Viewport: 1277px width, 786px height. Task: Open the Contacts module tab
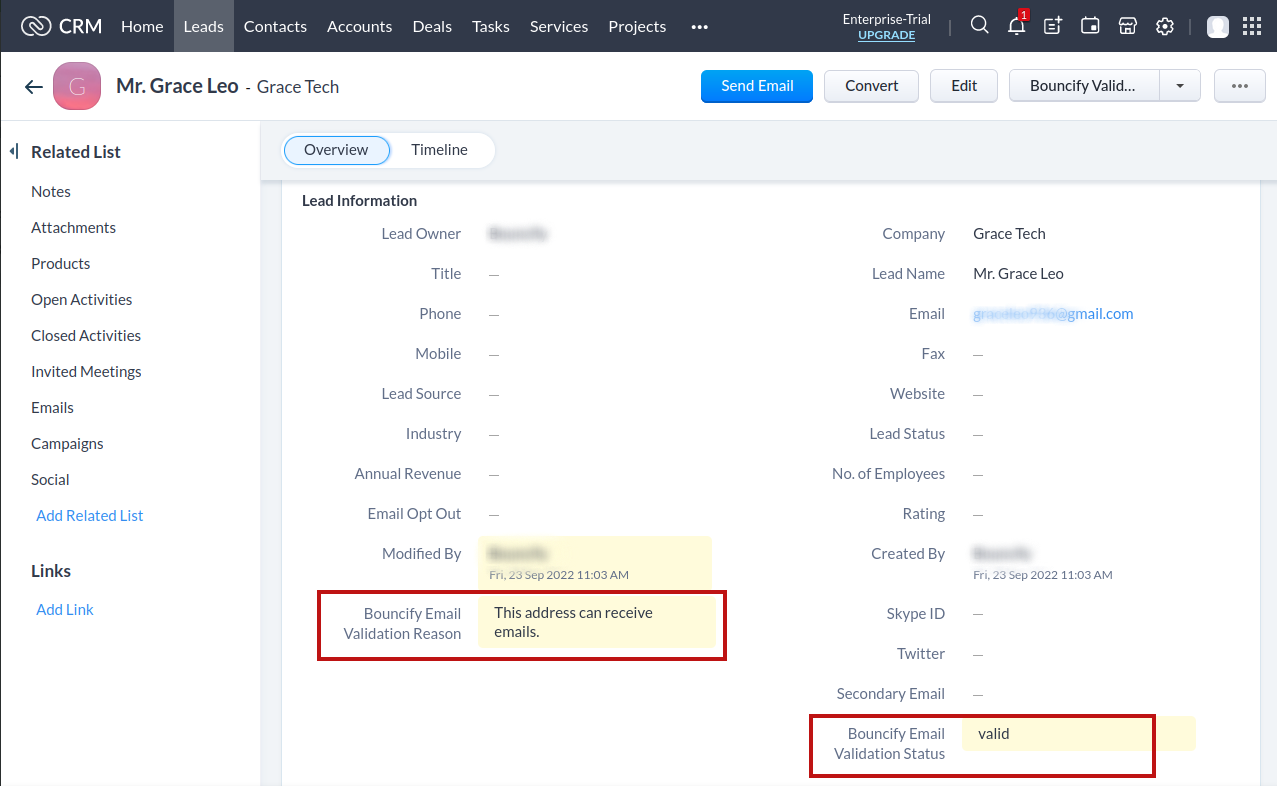tap(275, 26)
